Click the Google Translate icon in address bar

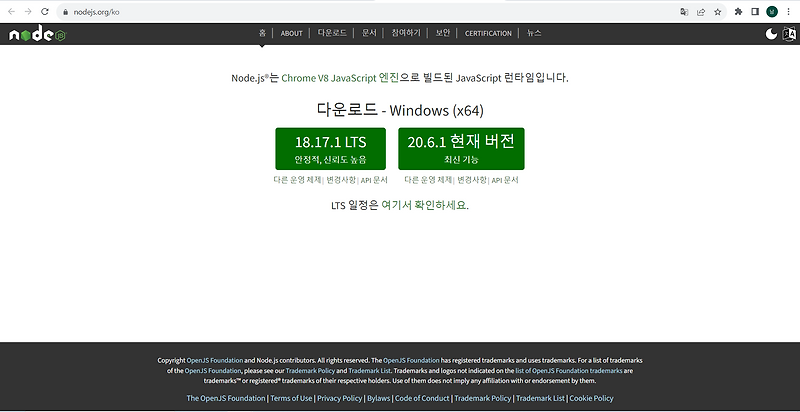click(684, 12)
